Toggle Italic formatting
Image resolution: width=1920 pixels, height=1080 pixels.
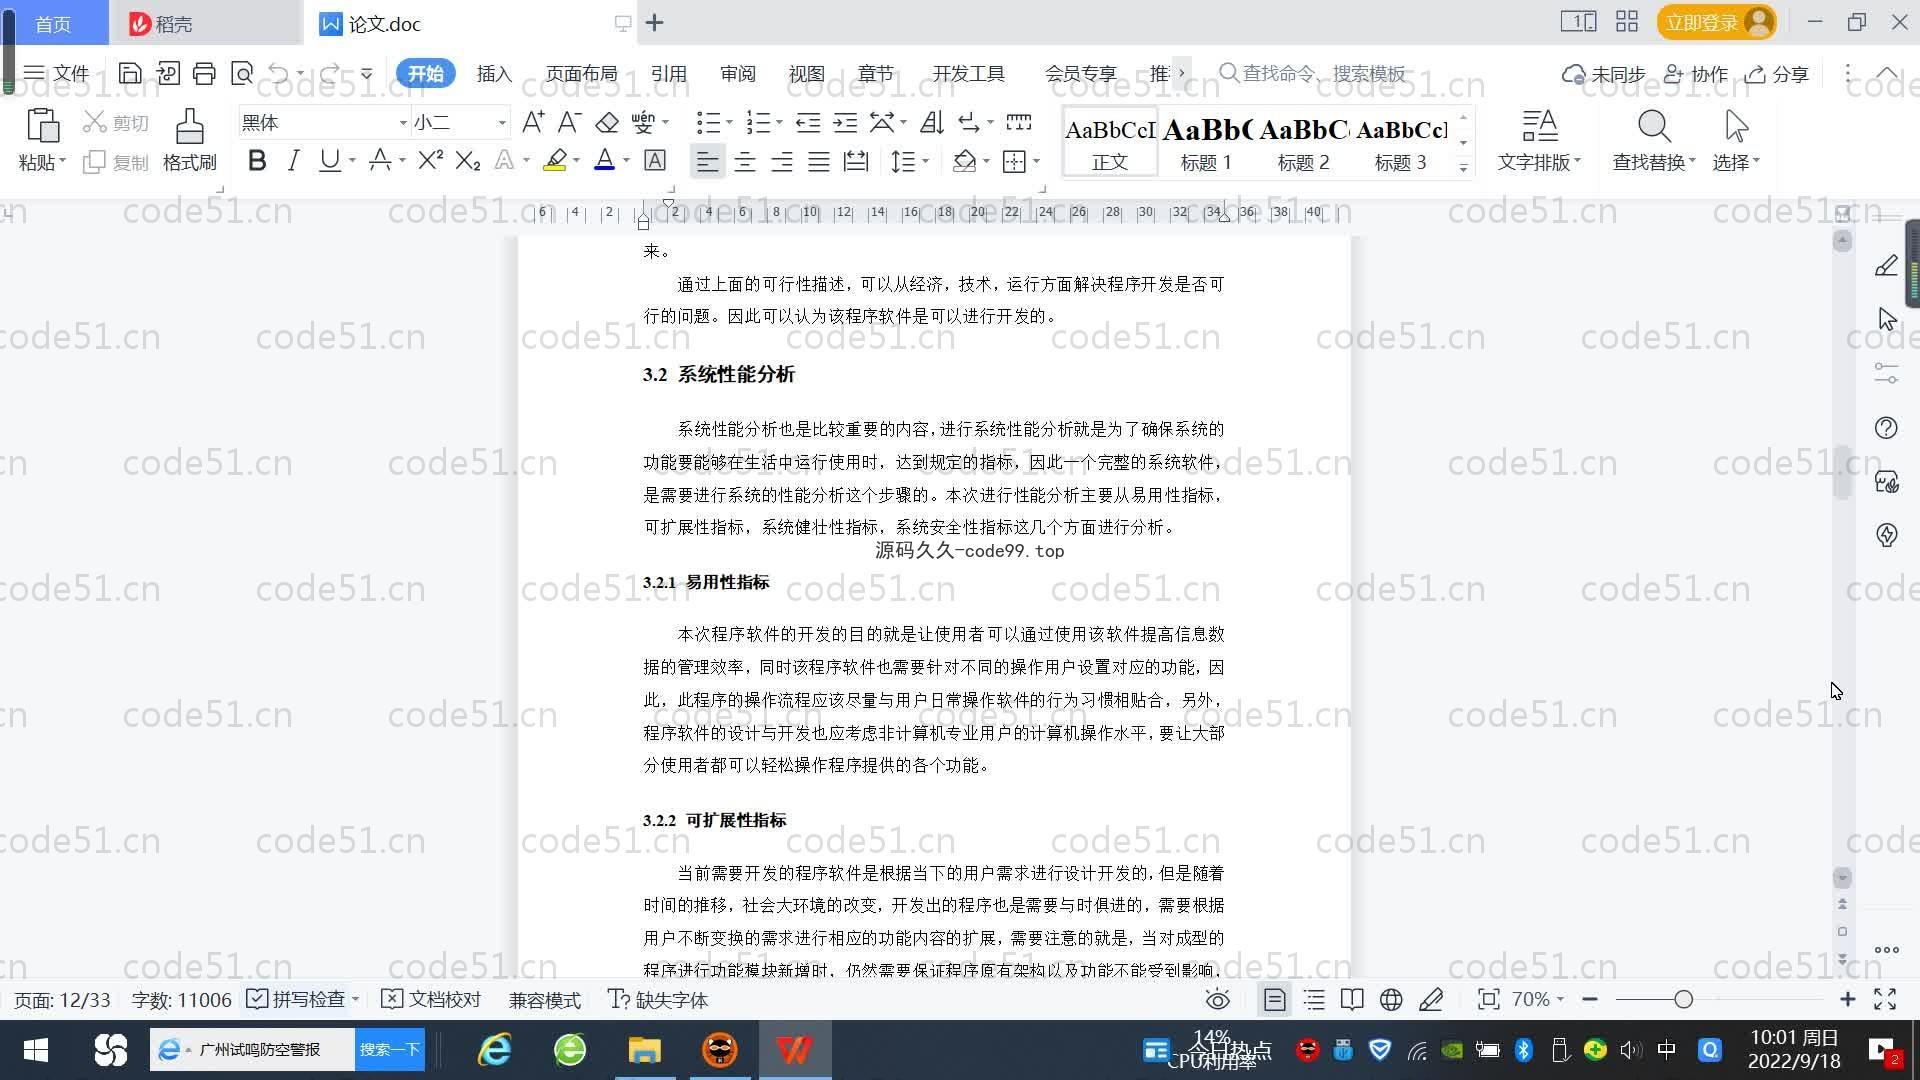[293, 160]
